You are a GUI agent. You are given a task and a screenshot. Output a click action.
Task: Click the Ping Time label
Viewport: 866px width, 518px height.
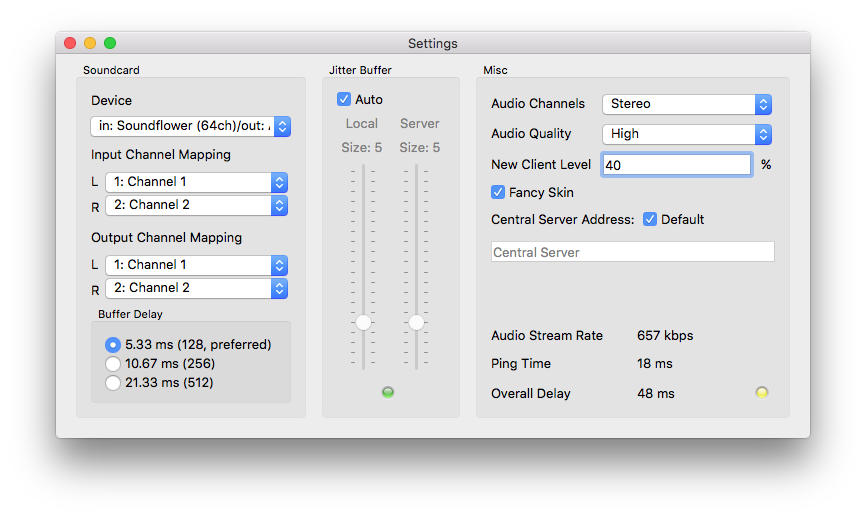[x=521, y=364]
